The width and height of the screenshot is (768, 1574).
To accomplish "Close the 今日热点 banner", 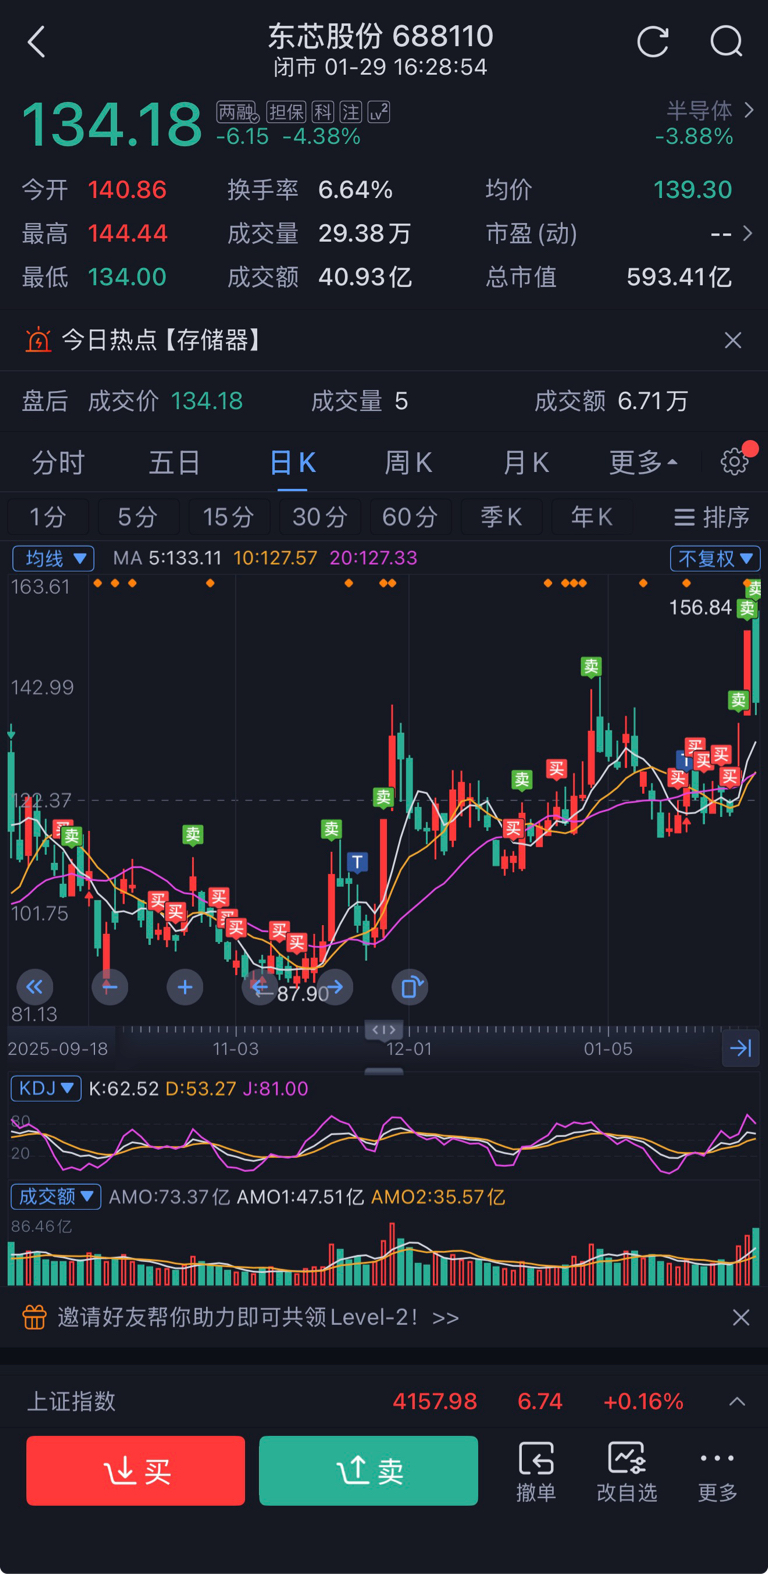I will [733, 340].
